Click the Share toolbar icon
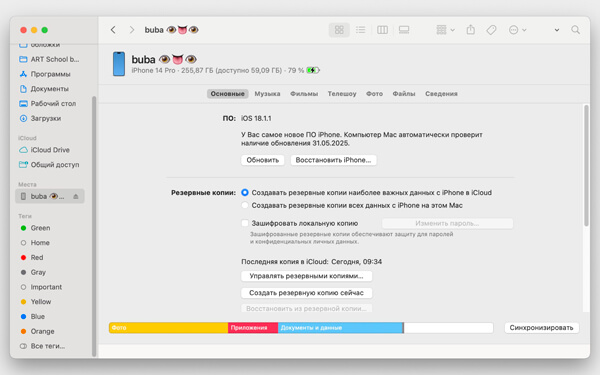 pos(471,30)
